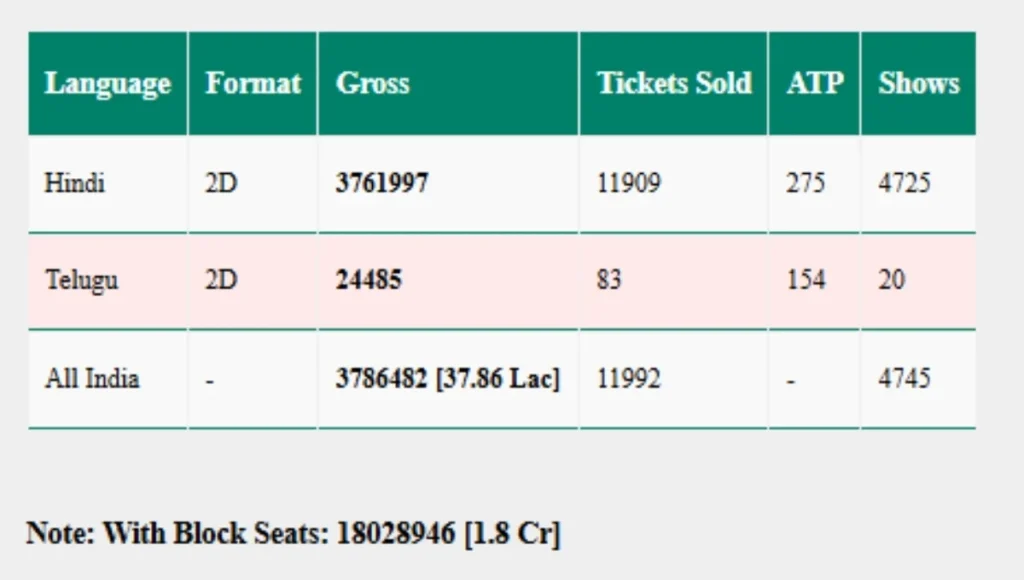The image size is (1024, 580).
Task: Click the Hindi language cell
Action: [x=75, y=183]
